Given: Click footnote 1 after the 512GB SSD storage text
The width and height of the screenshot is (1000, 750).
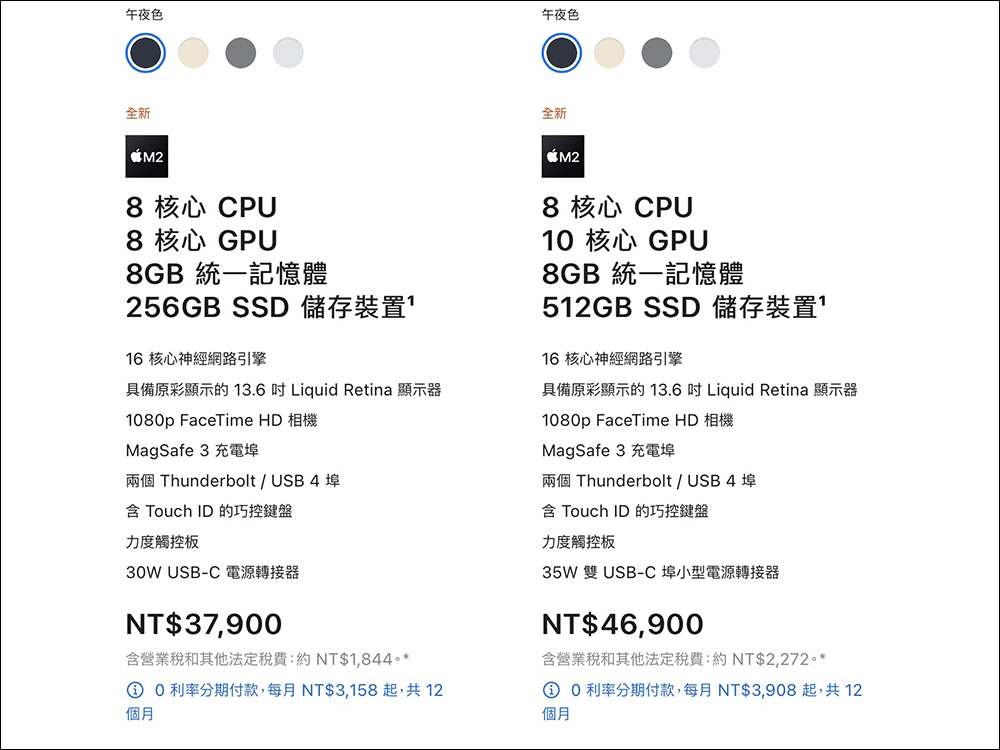Looking at the screenshot, I should pyautogui.click(x=822, y=301).
